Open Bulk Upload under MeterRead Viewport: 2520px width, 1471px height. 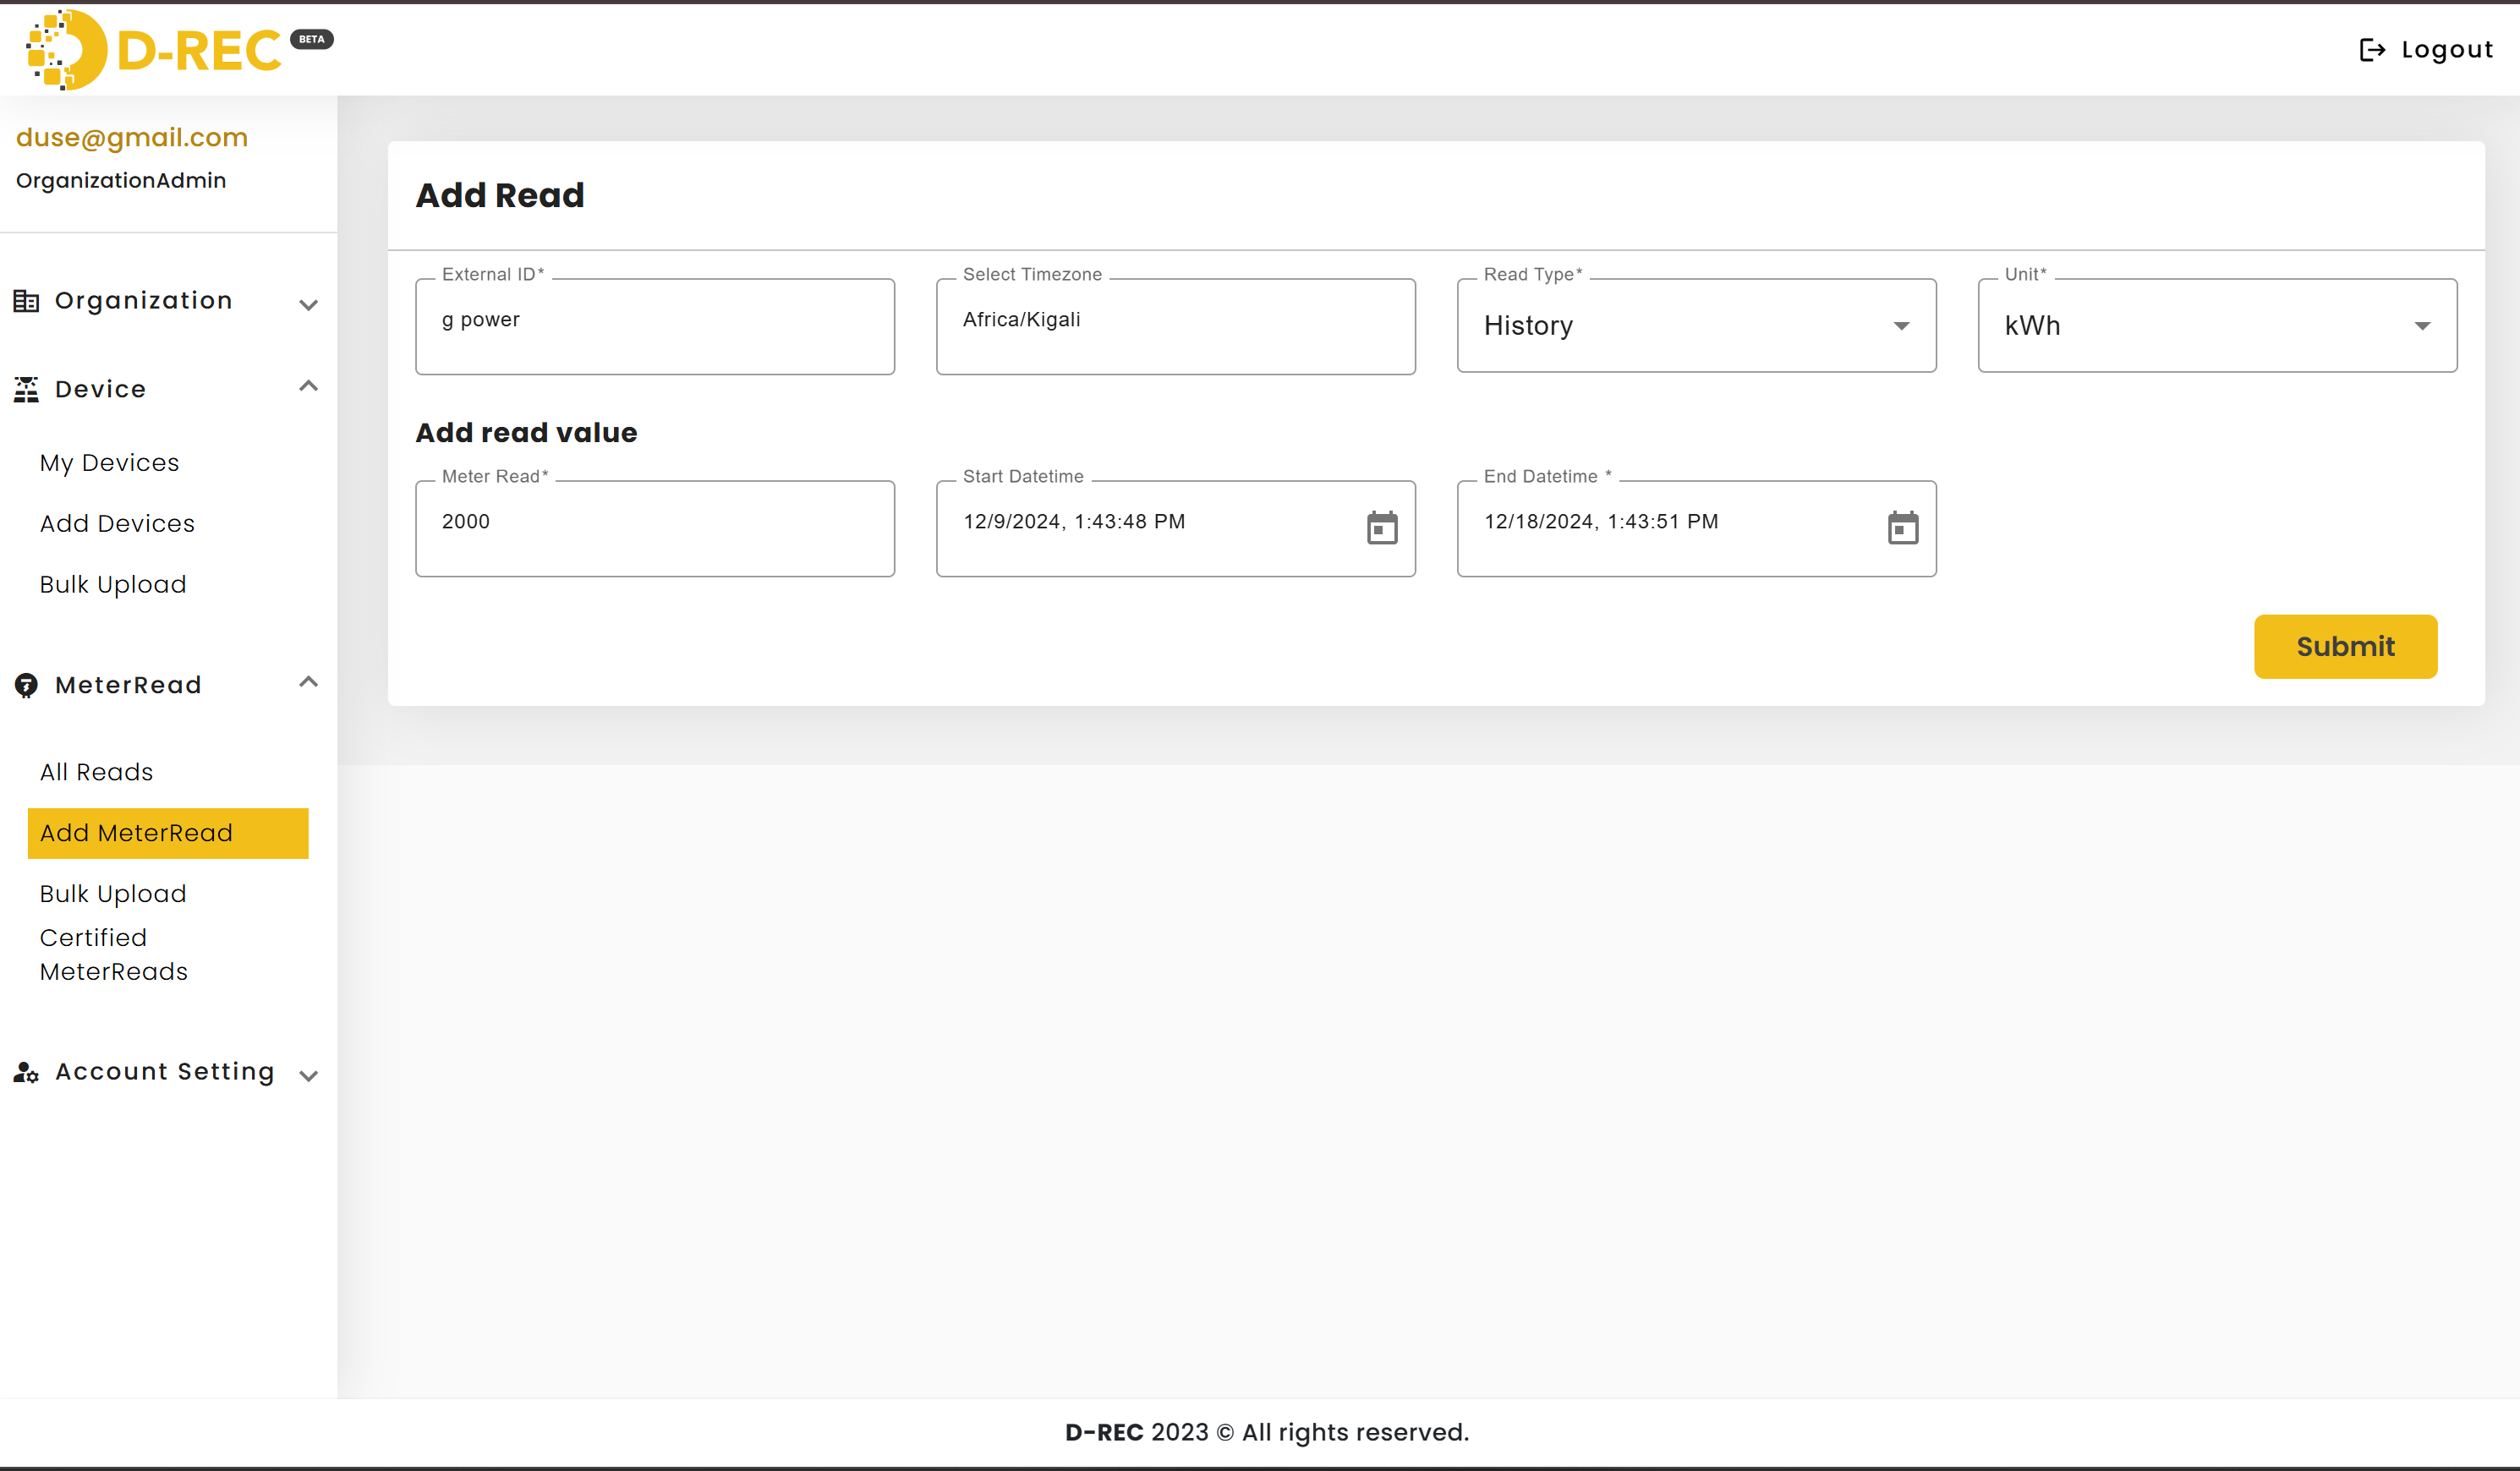[x=113, y=893]
